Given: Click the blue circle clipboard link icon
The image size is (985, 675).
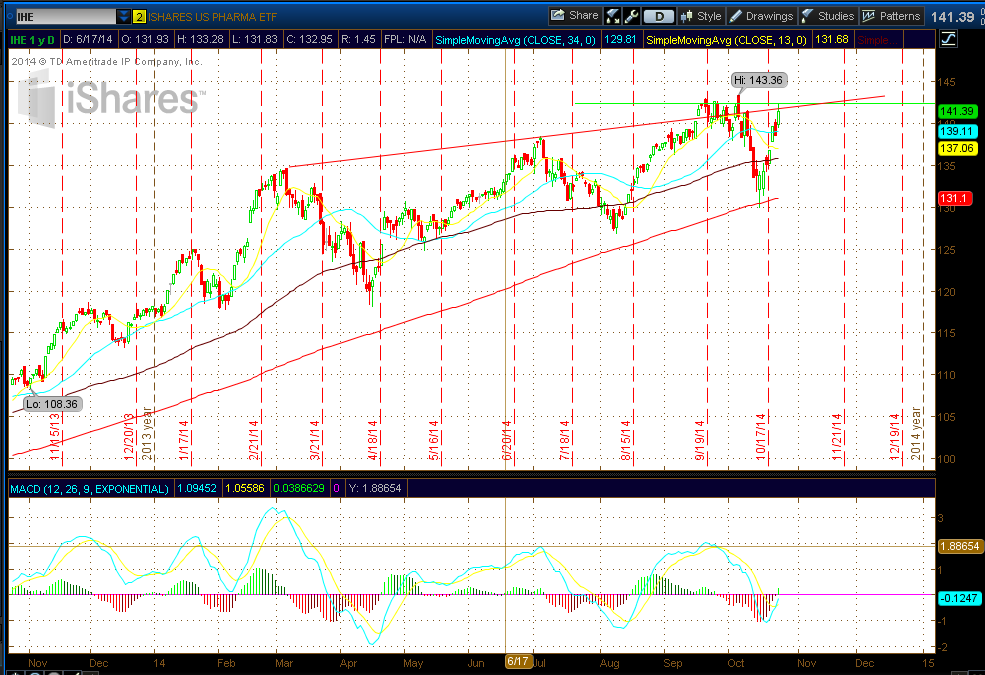Looking at the screenshot, I should tap(9, 16).
